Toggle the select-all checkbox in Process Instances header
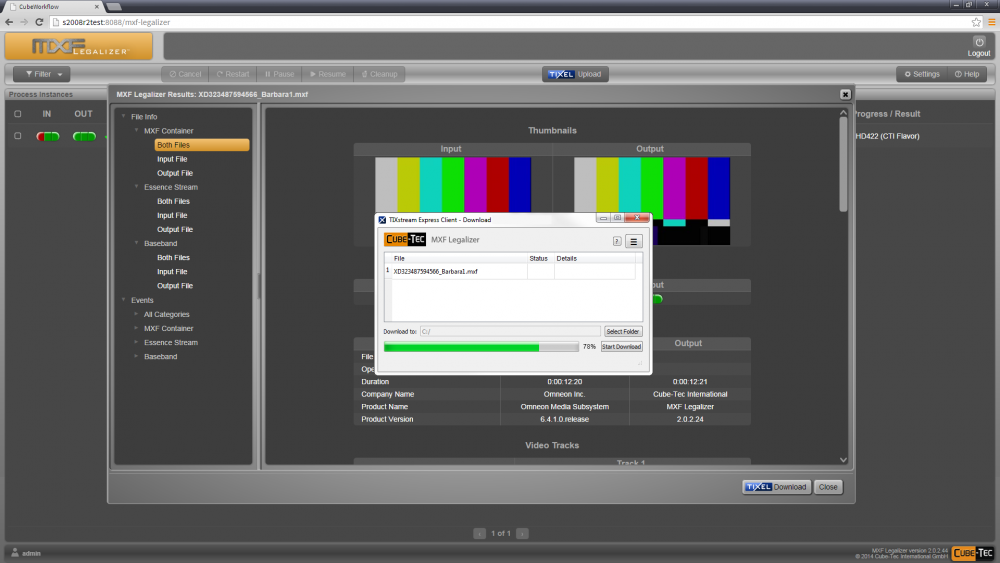Image resolution: width=1000 pixels, height=563 pixels. coord(17,114)
